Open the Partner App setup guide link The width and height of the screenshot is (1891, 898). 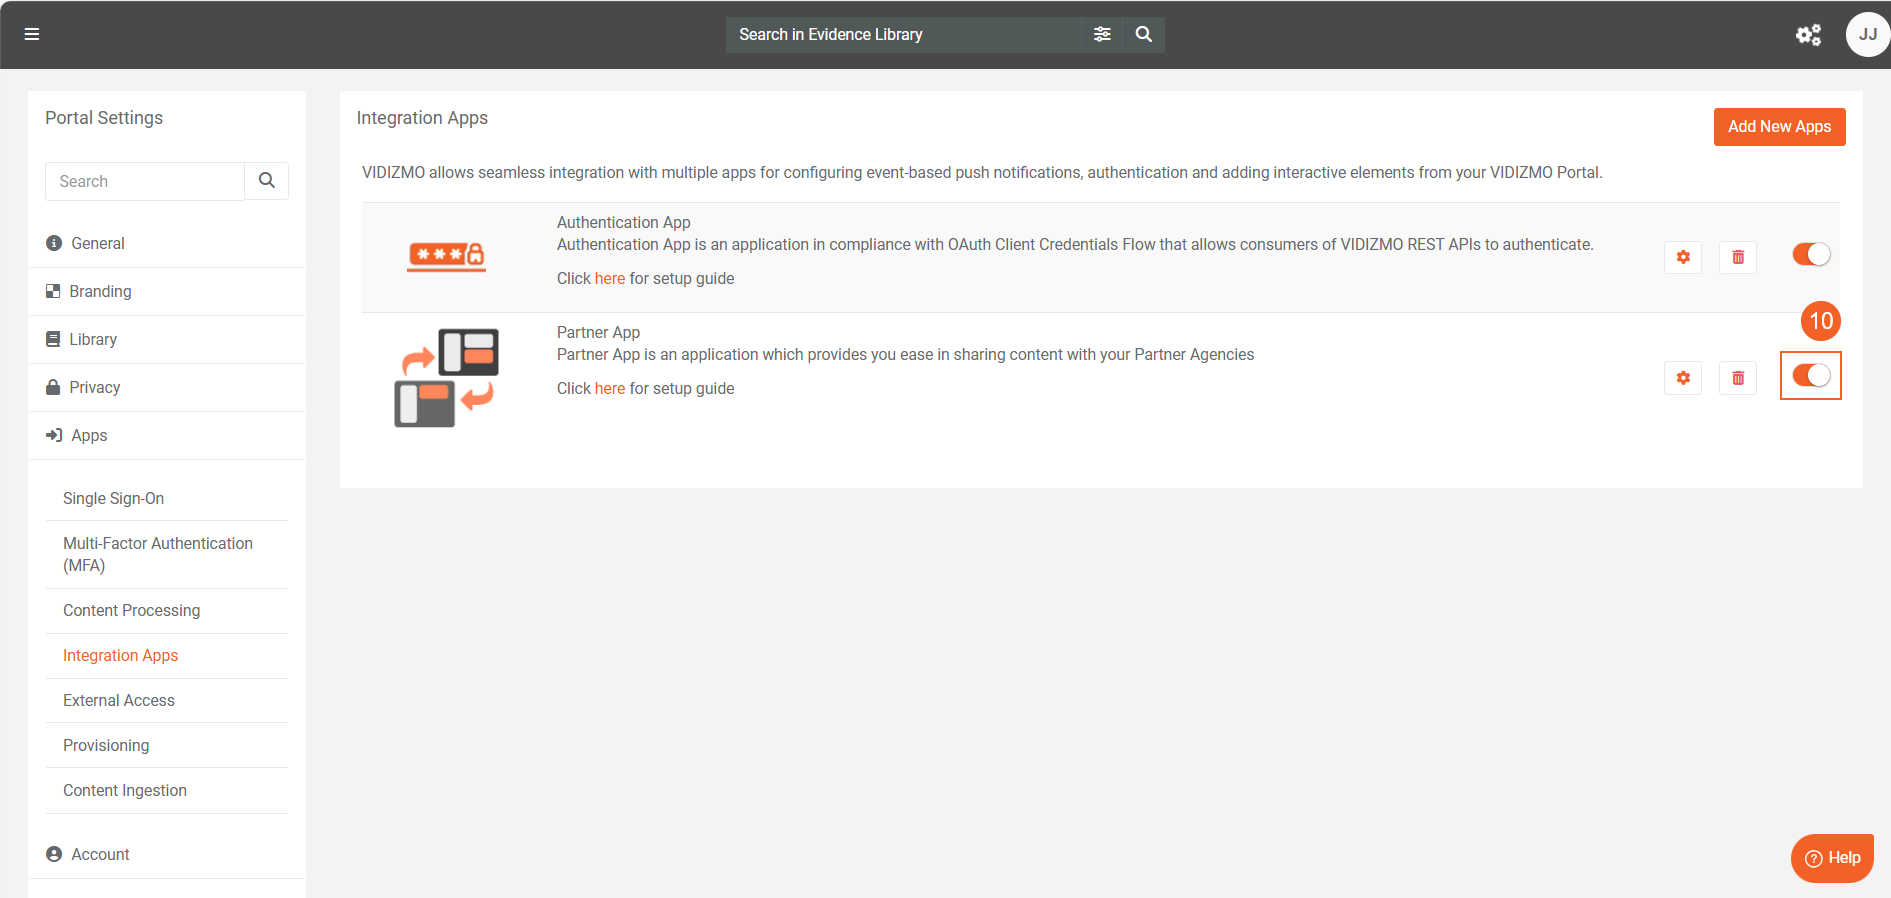(609, 389)
